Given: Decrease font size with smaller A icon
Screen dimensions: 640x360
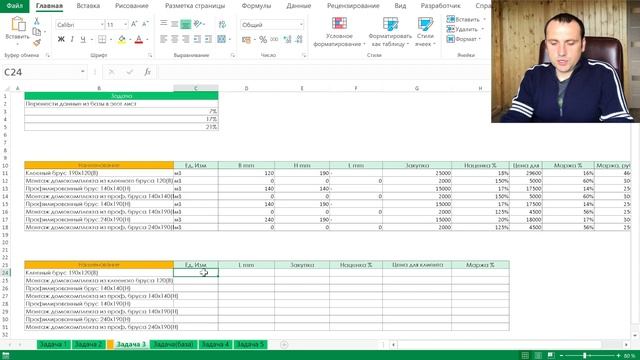Looking at the screenshot, I should click(145, 24).
